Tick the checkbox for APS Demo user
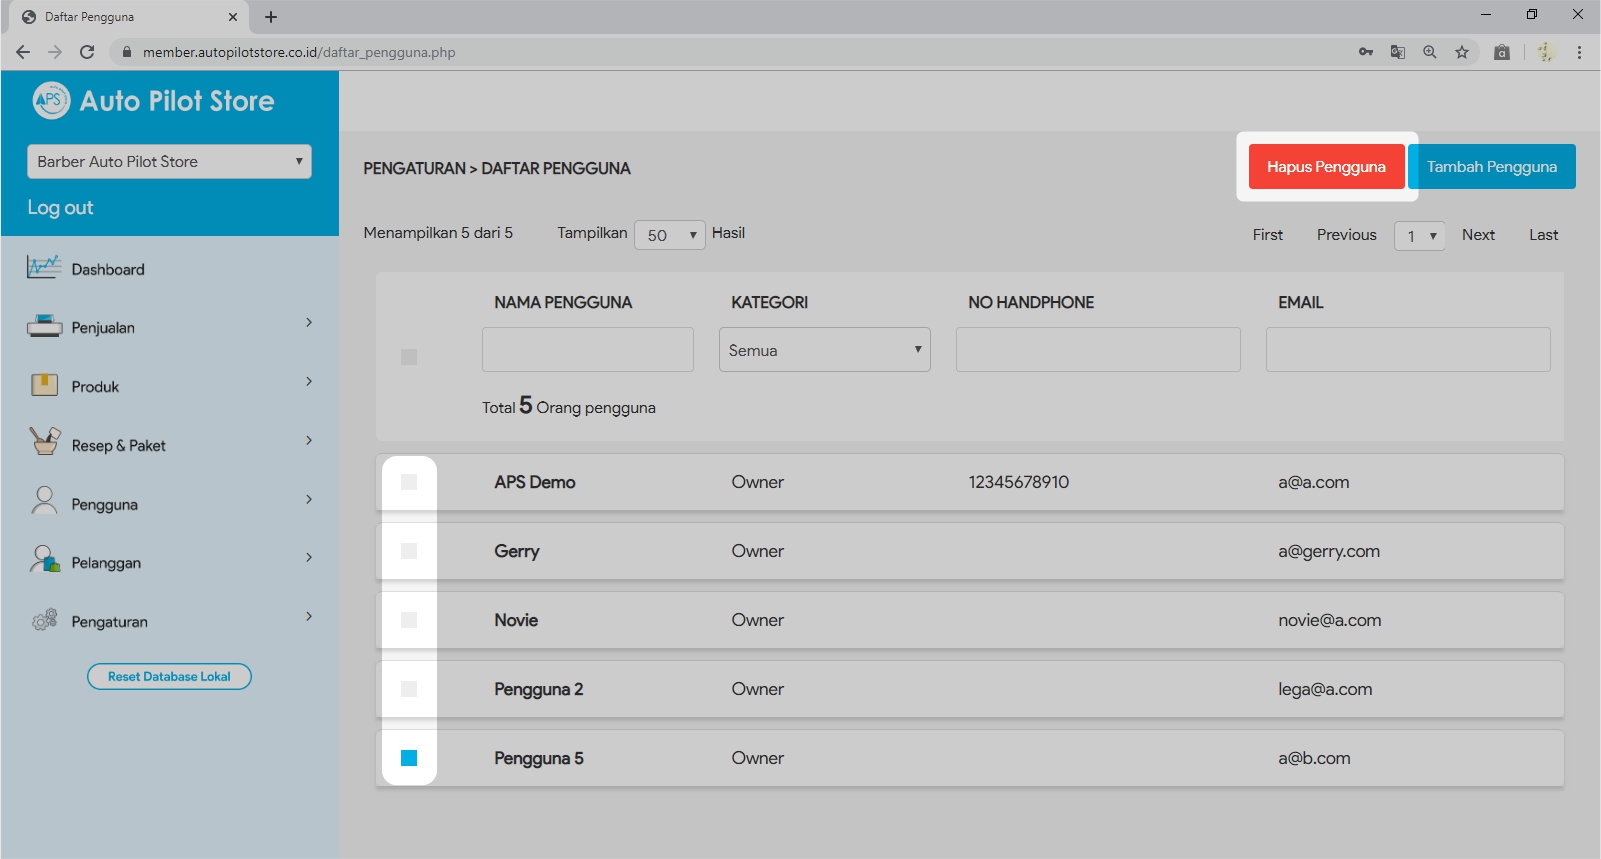 click(x=409, y=482)
